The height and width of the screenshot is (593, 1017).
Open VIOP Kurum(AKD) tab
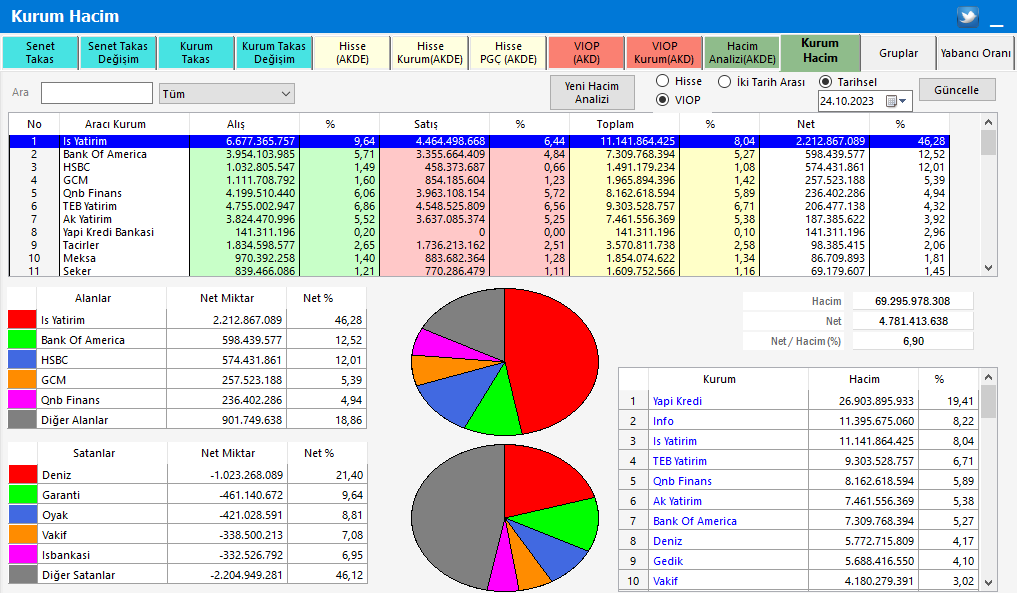point(664,53)
